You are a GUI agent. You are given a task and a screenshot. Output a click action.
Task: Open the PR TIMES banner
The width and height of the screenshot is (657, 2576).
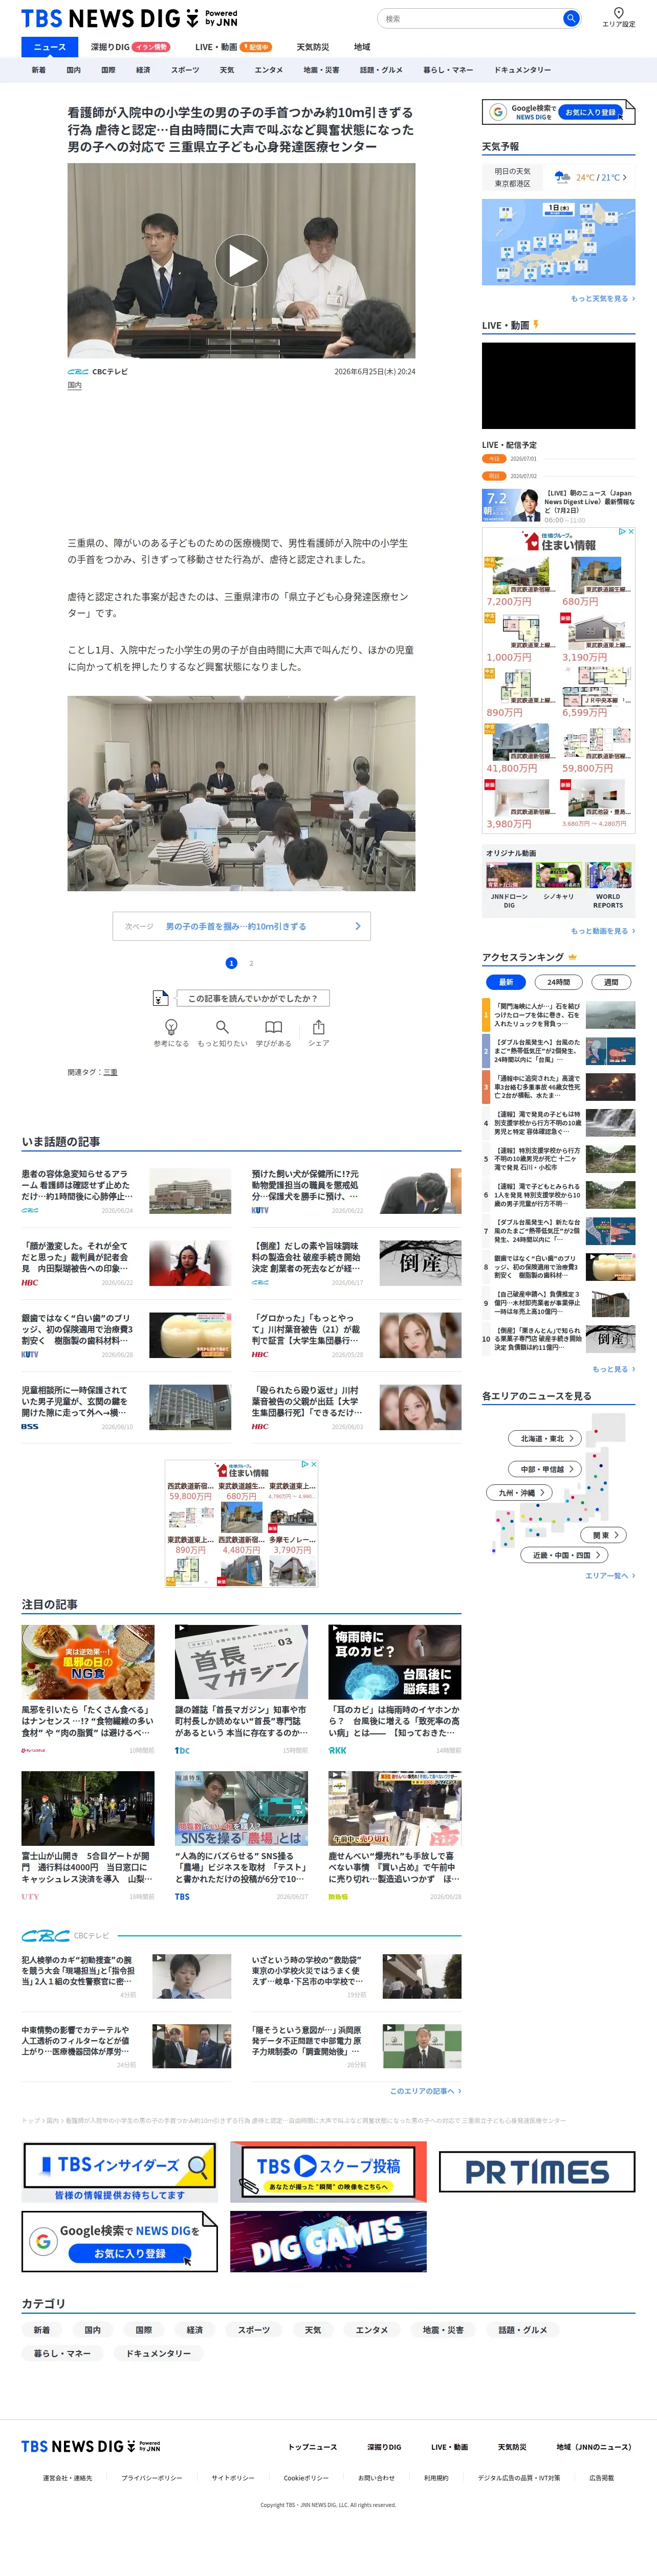537,2171
